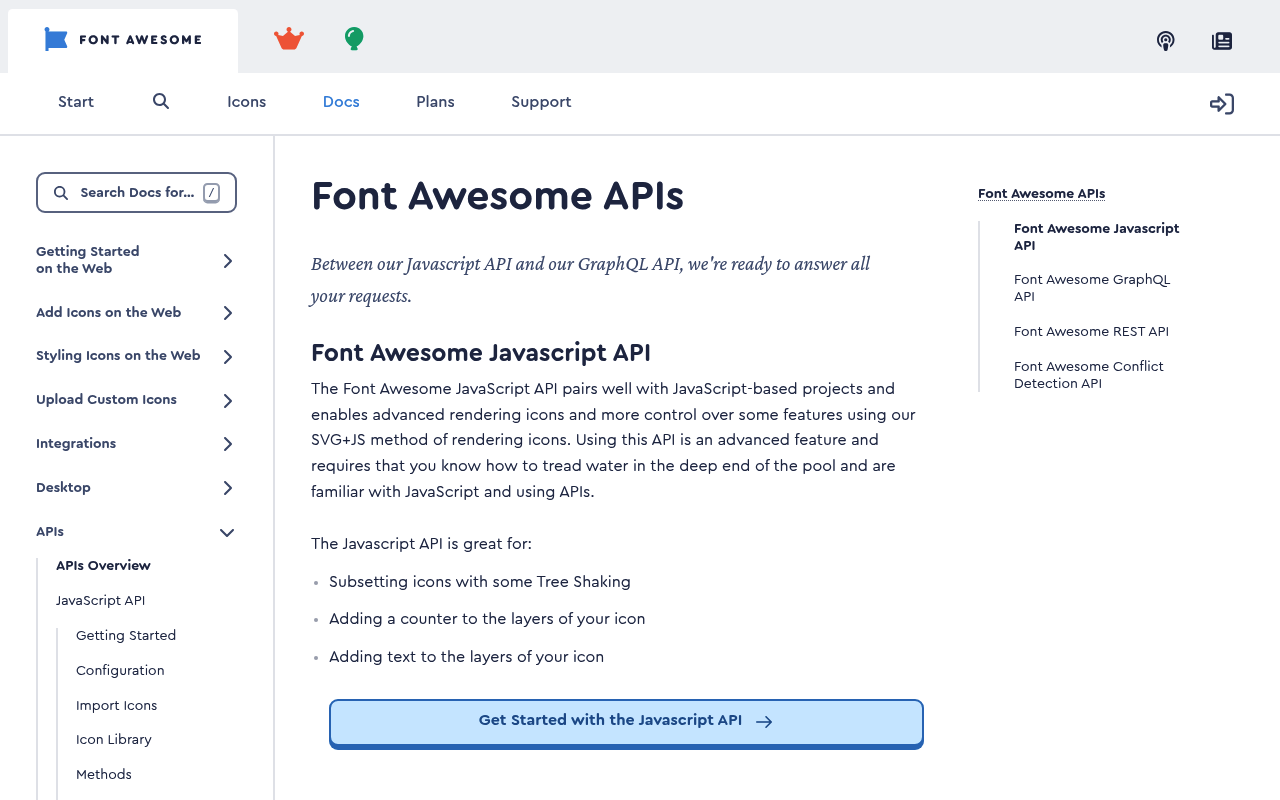Click 'Subsetting icons with some Tree Shaking' text

(x=480, y=582)
